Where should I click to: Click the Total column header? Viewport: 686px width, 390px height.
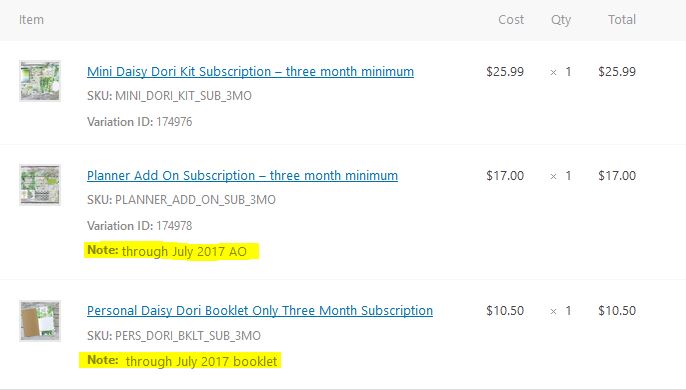622,20
